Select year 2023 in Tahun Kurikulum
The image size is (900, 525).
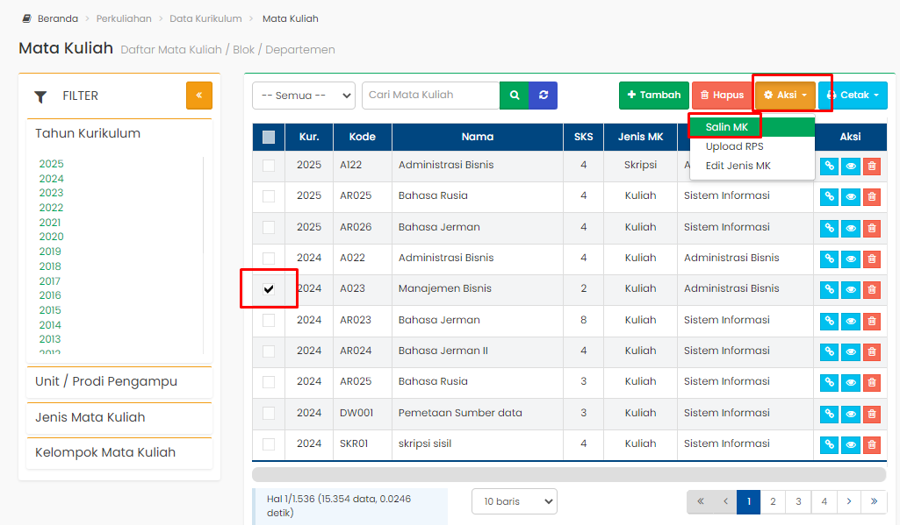[51, 193]
